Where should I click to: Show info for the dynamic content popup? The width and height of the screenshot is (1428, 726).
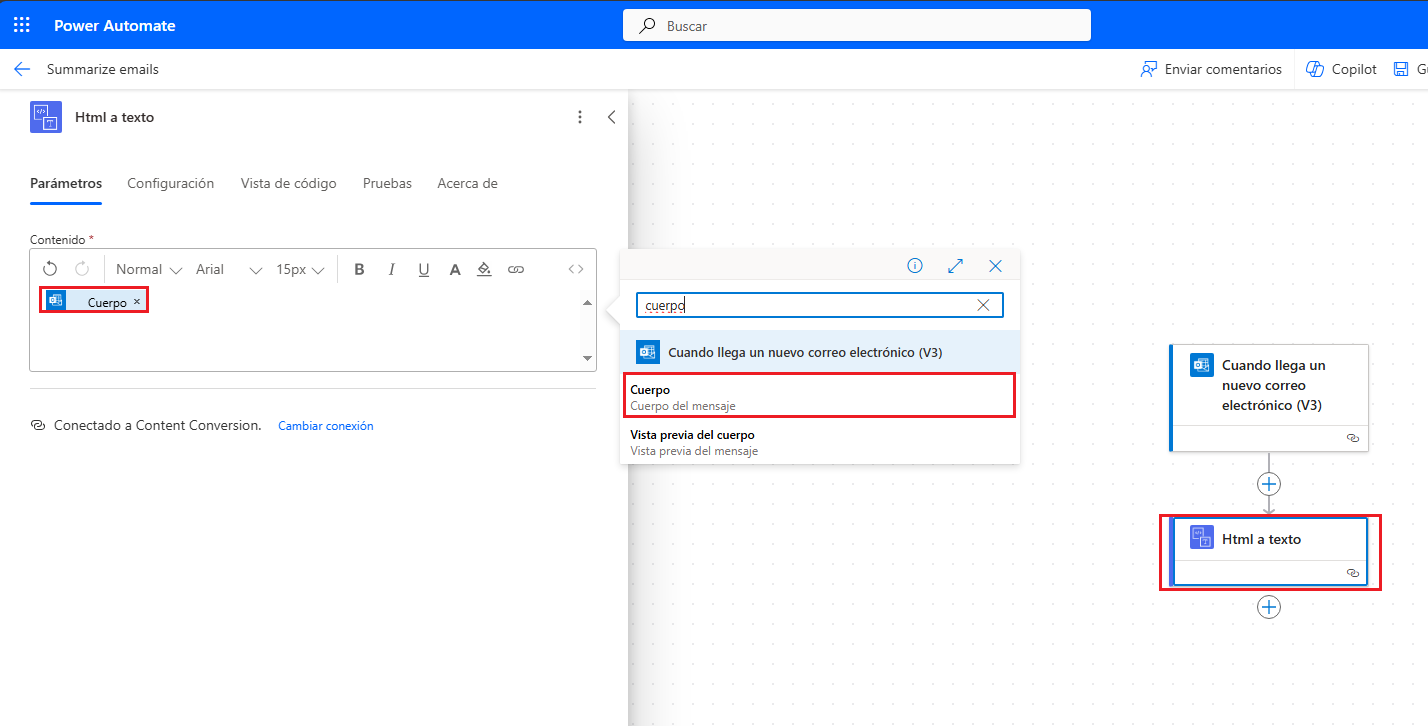pos(915,266)
